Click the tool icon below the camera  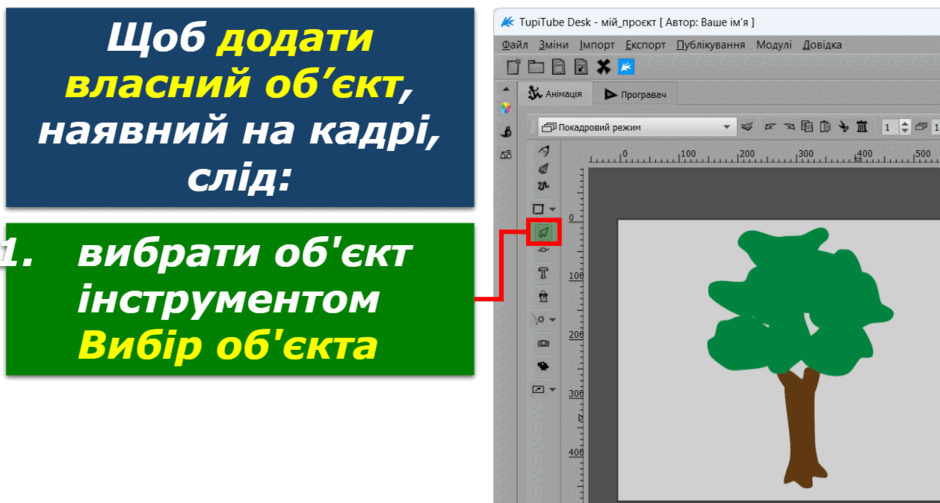[543, 366]
